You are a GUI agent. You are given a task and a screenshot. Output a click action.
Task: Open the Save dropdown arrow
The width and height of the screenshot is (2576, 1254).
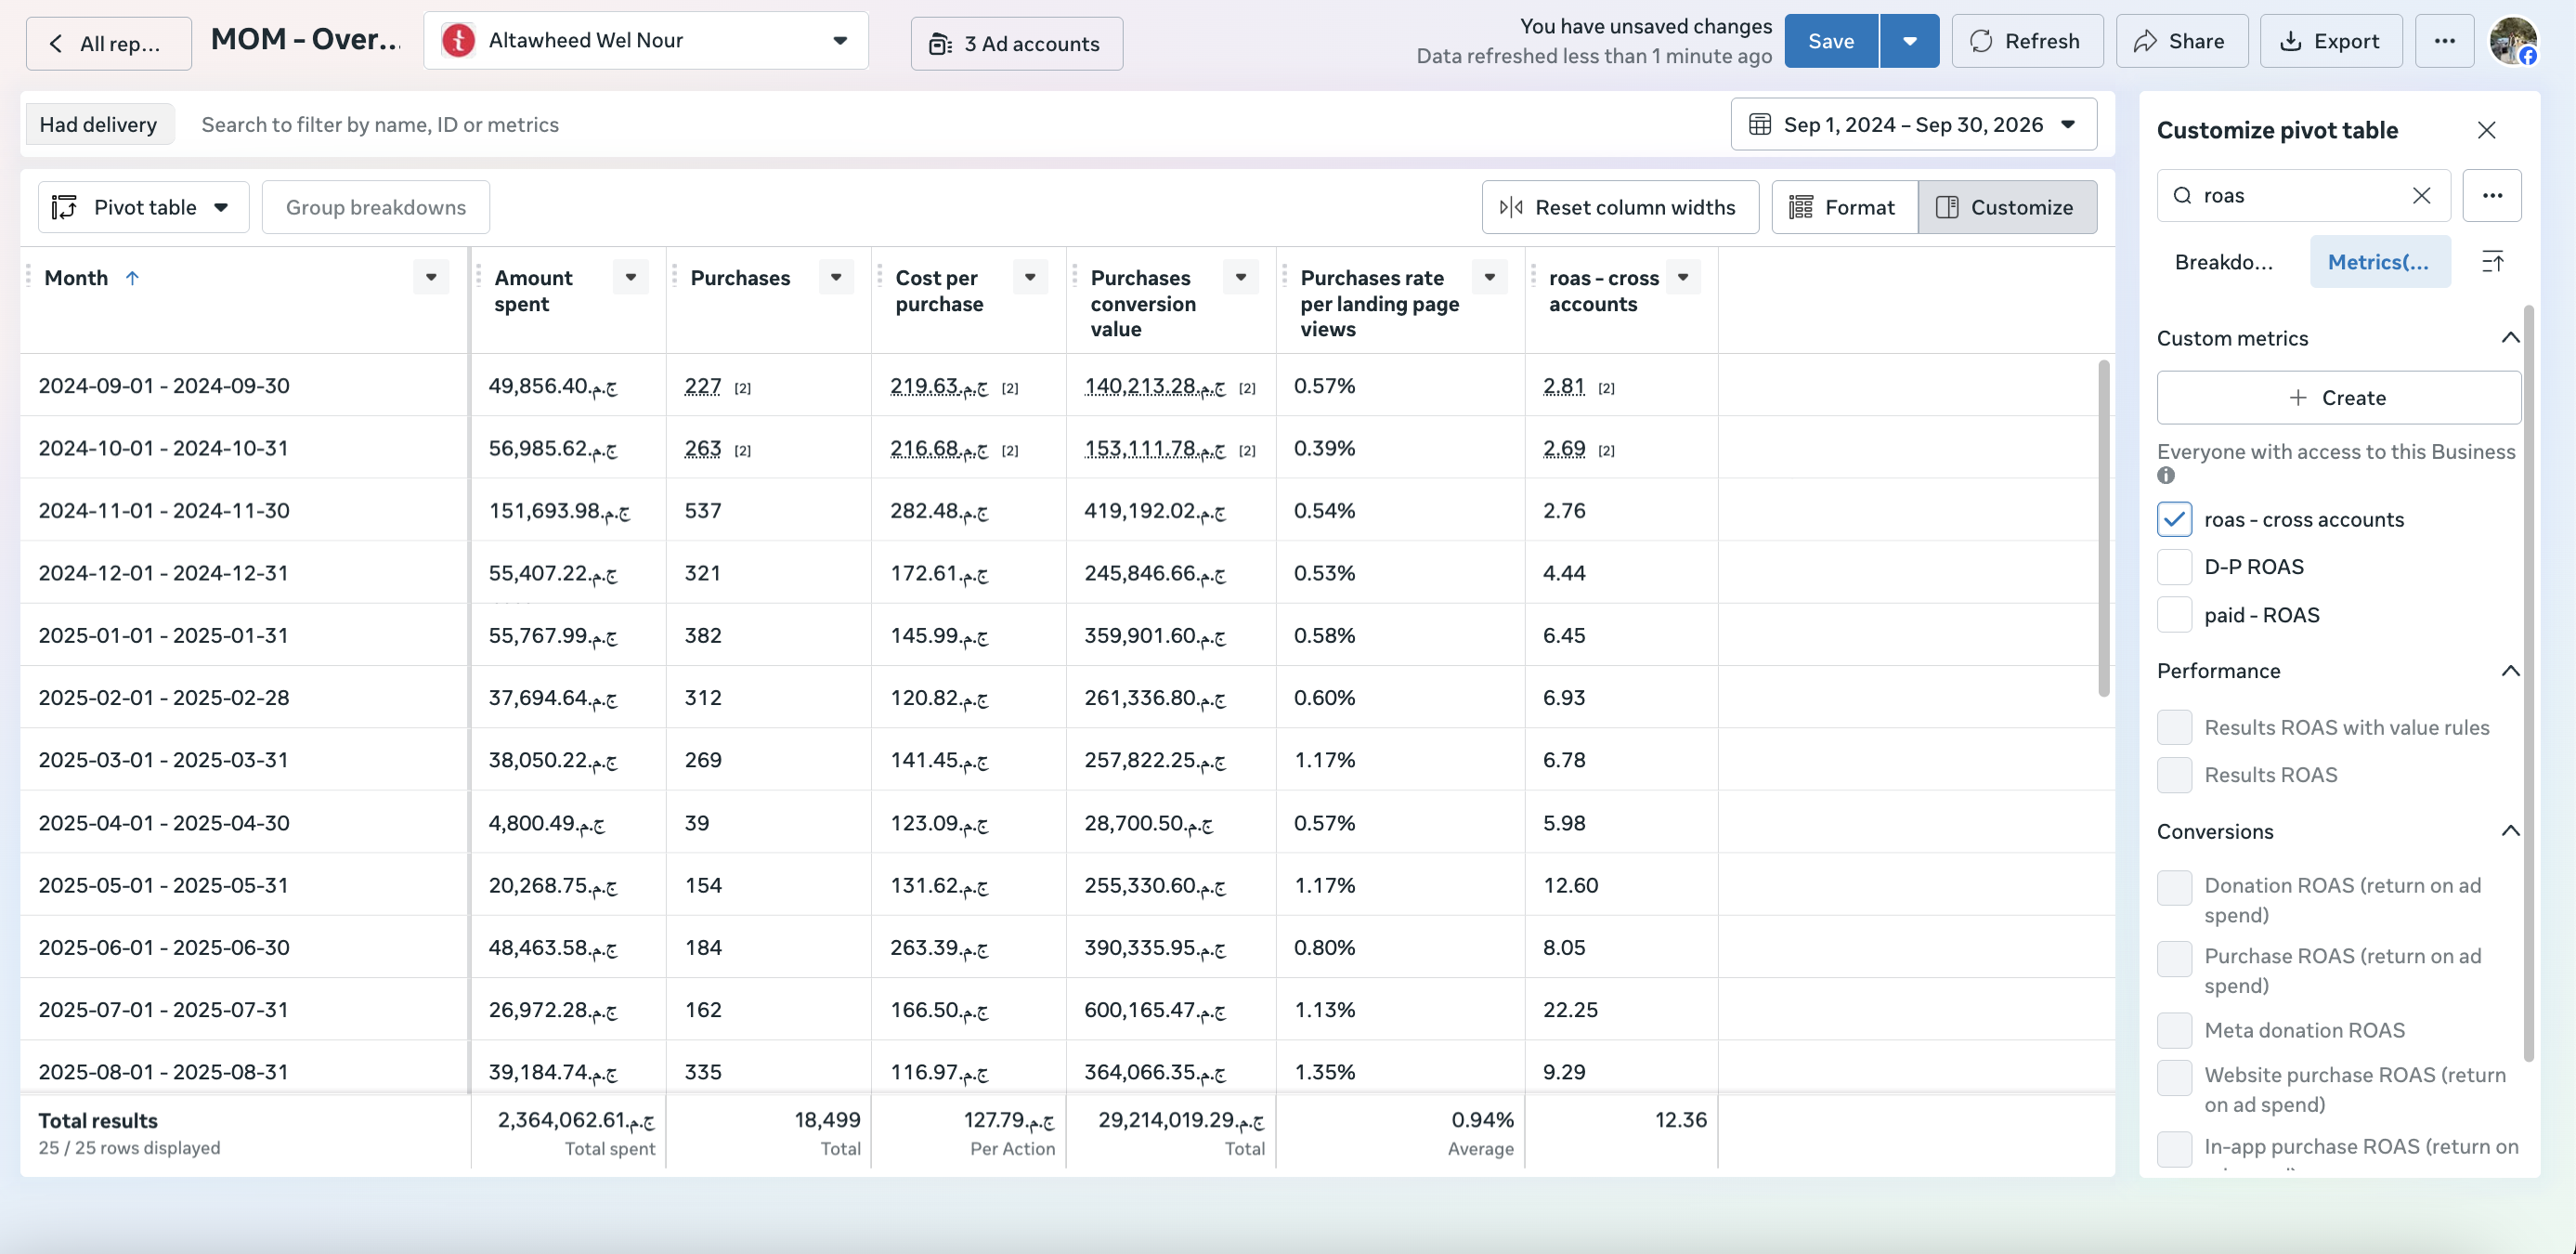(x=1909, y=41)
